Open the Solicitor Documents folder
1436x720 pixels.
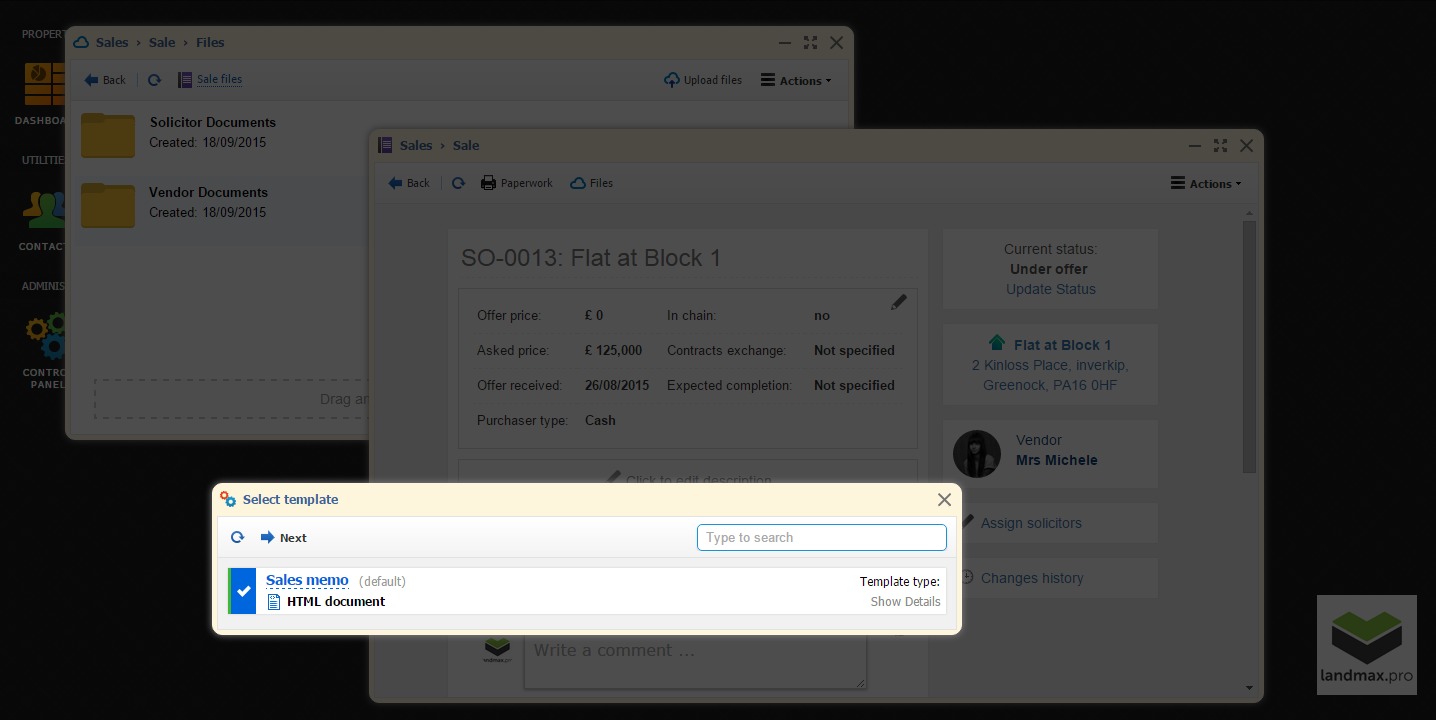point(108,135)
